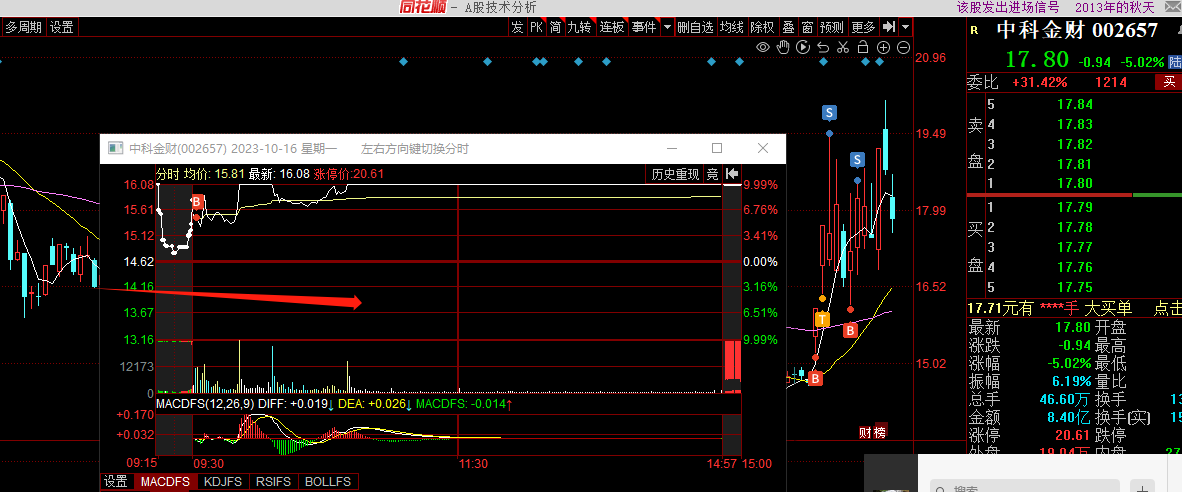1182x492 pixels.
Task: Click the red 买 button near 委比
Action: click(1168, 81)
